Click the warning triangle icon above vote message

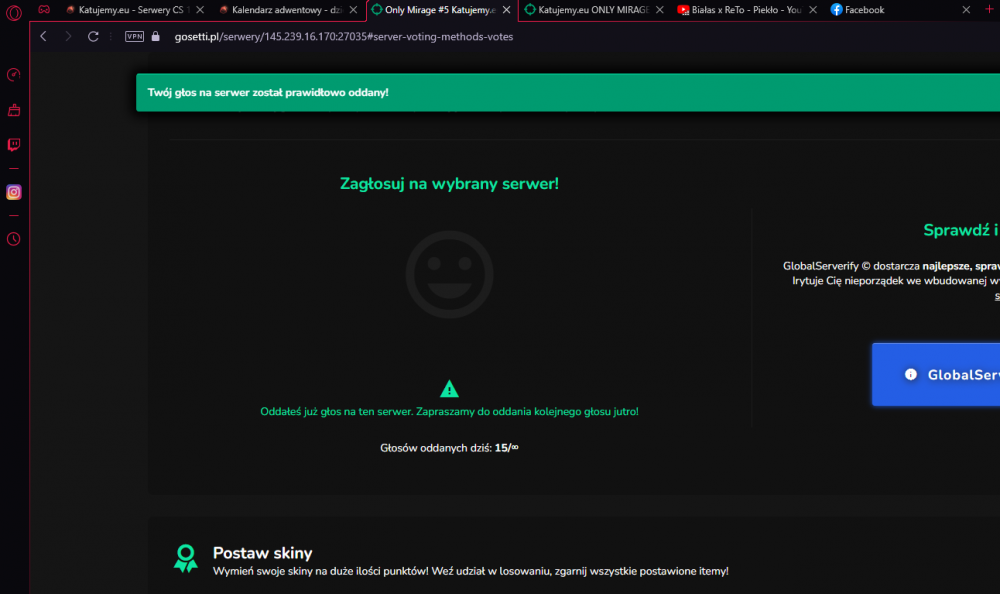click(449, 389)
